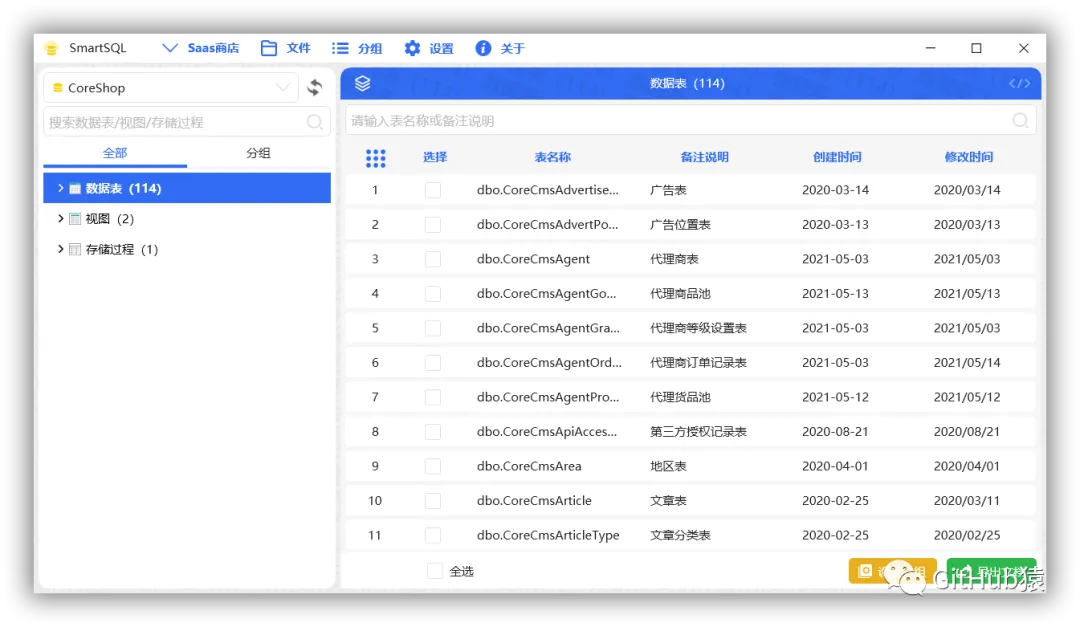Click the search icon in table name filter
This screenshot has height=627, width=1080.
[1020, 121]
